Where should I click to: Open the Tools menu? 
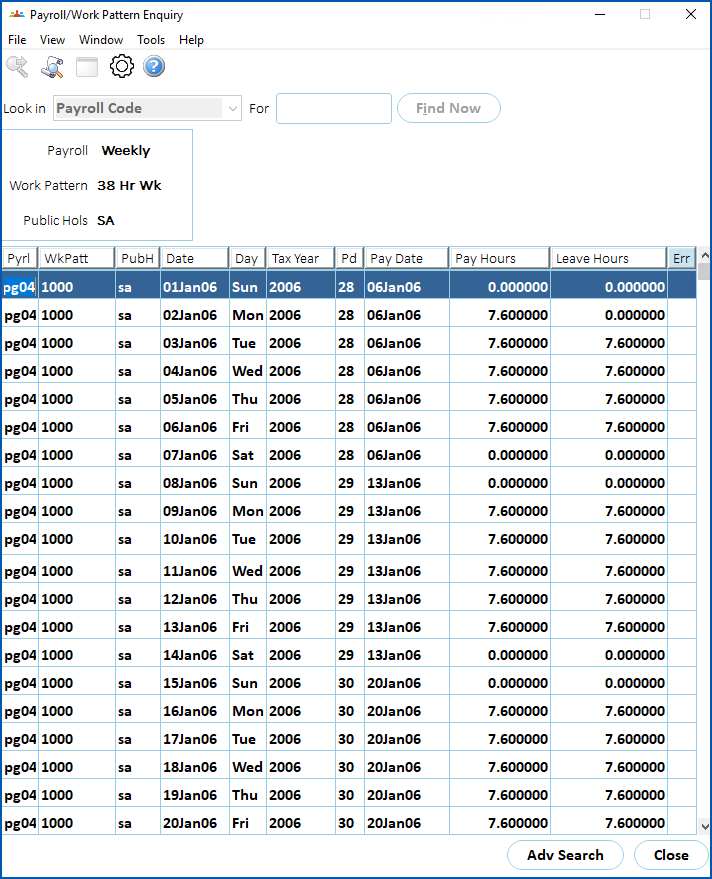pyautogui.click(x=151, y=40)
